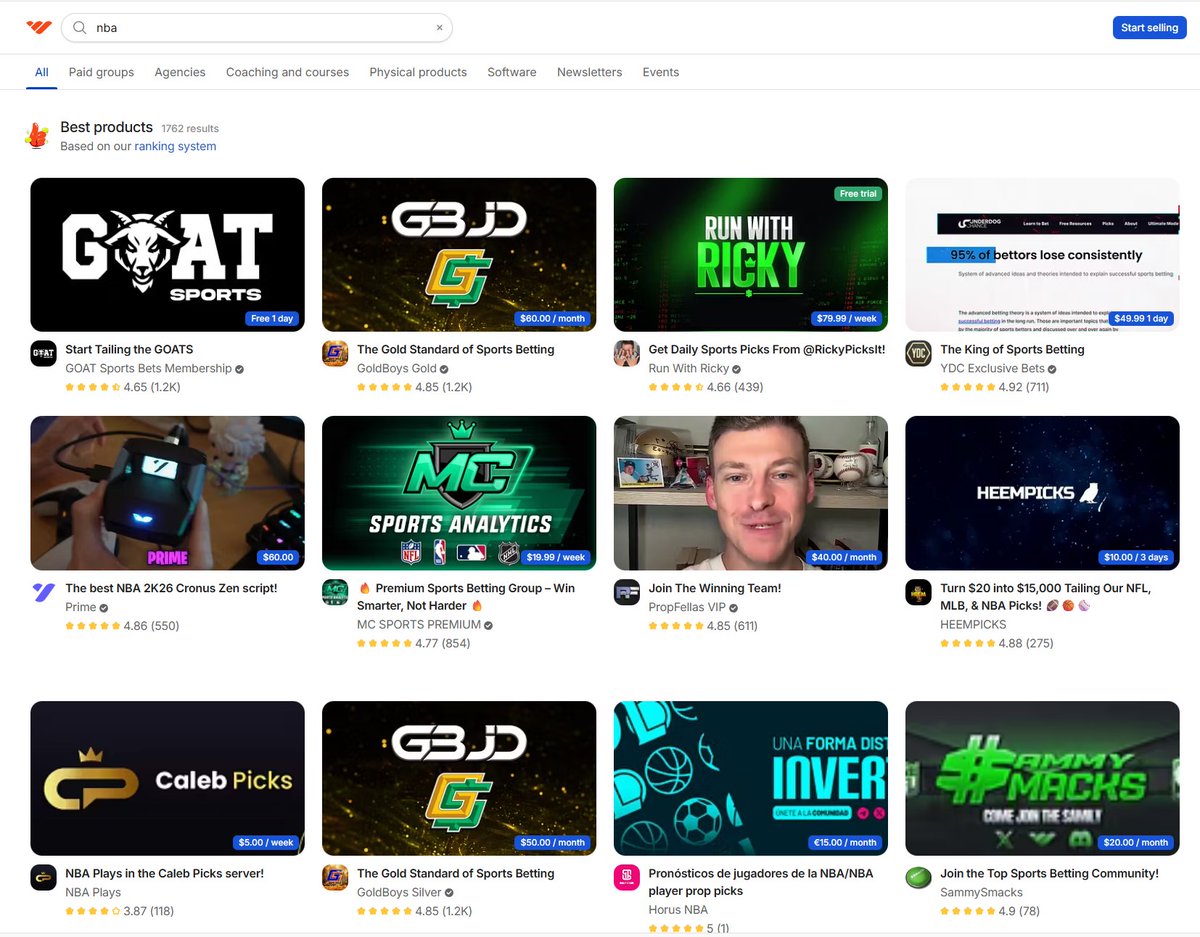The image size is (1200, 937).
Task: Click the search magnifier icon
Action: tap(80, 28)
